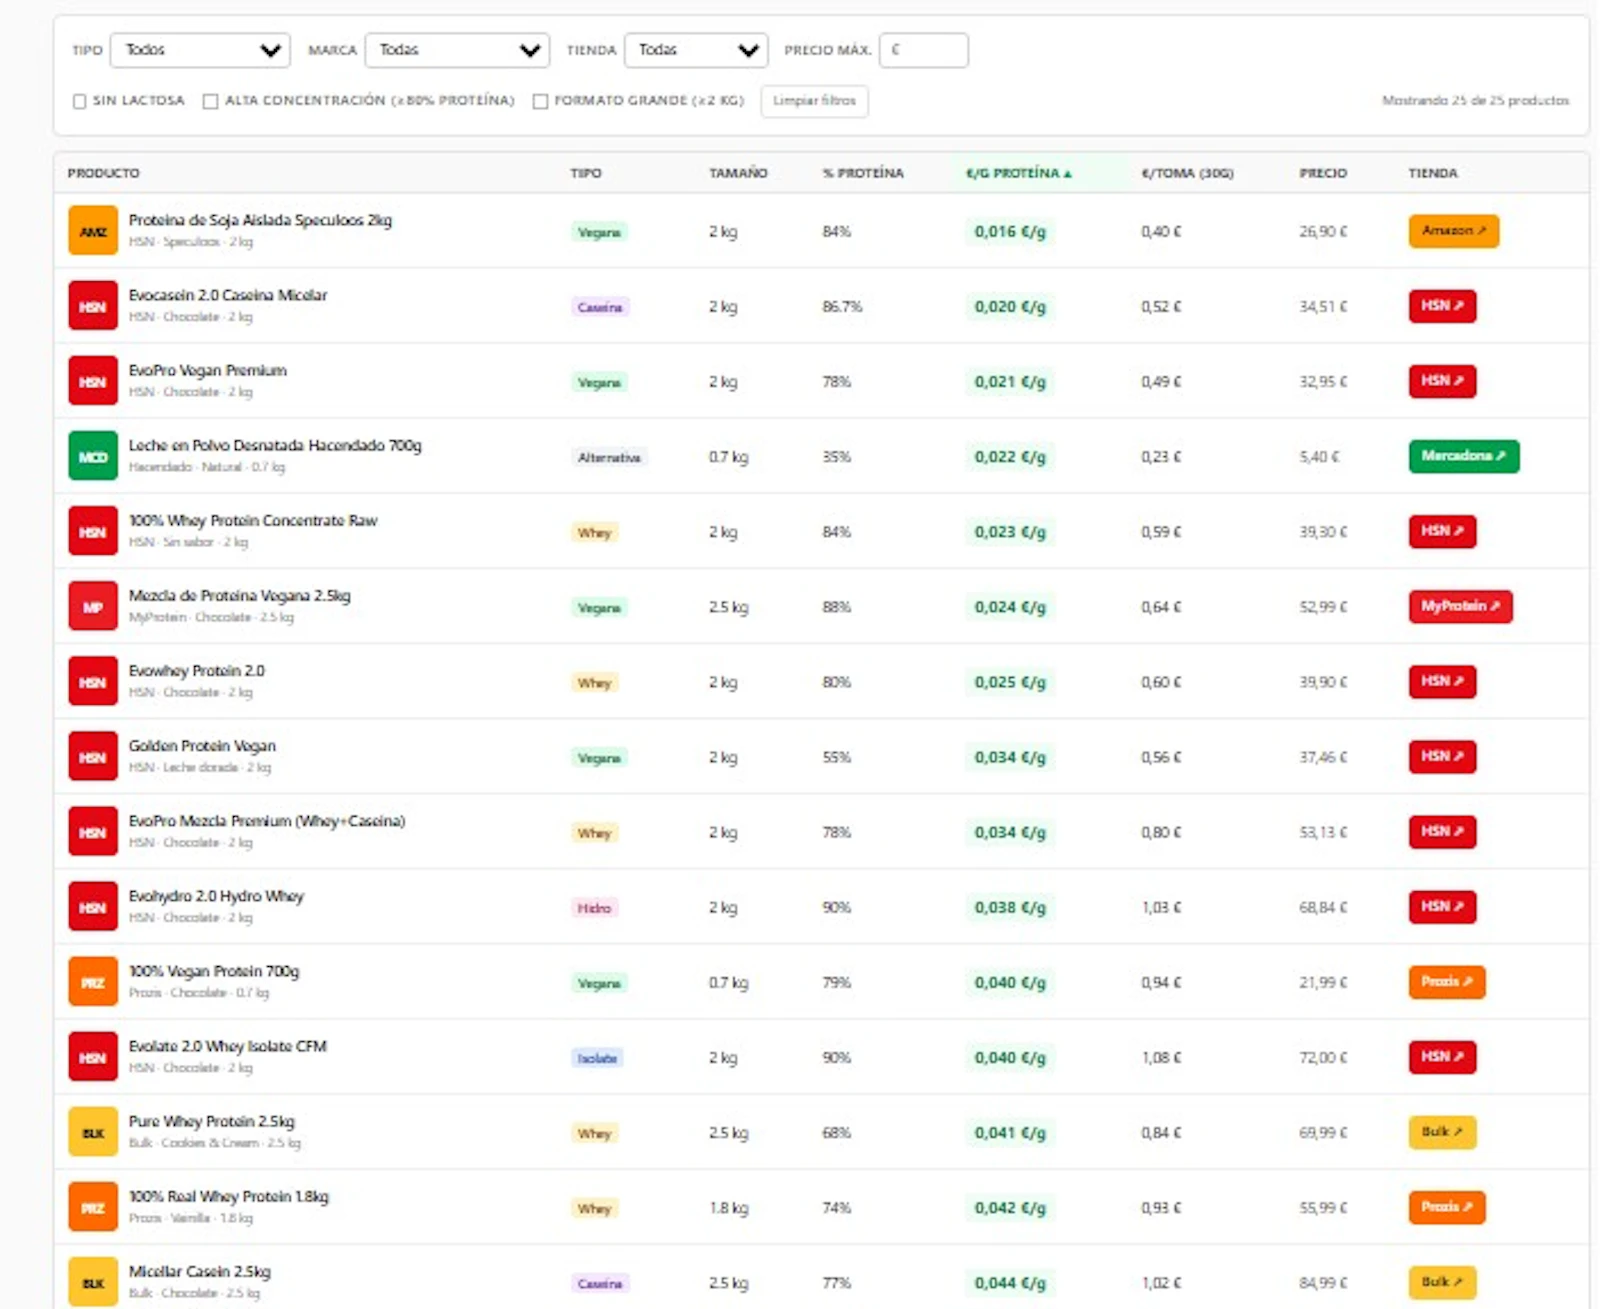Click BLK icon for Micellar Casein 2.5kg
This screenshot has height=1309, width=1600.
click(x=93, y=1282)
